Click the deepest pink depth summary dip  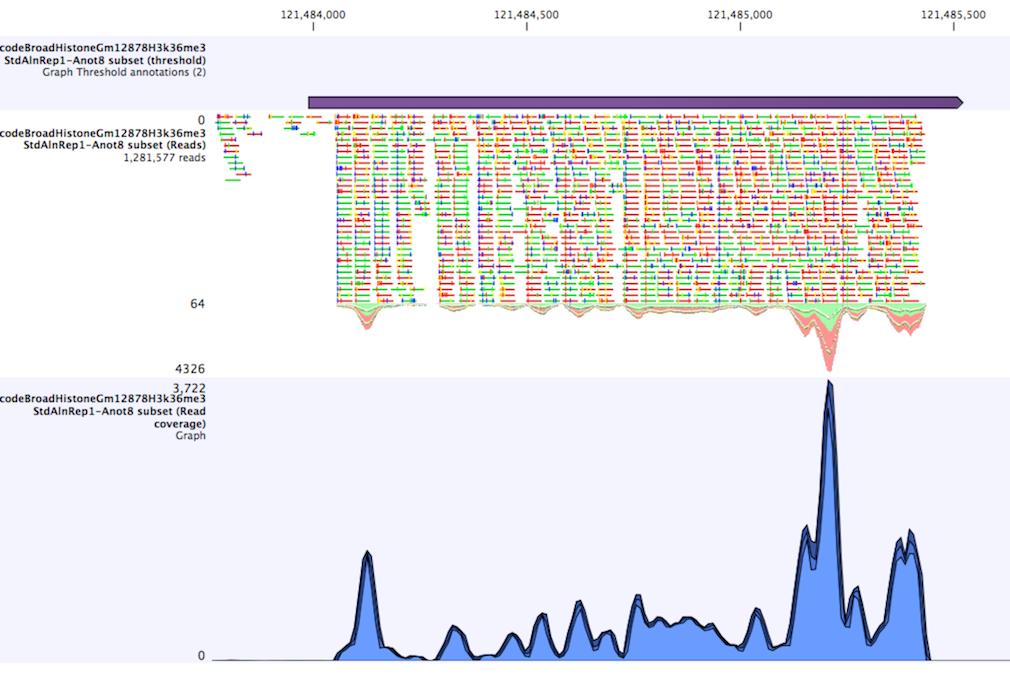tap(828, 360)
